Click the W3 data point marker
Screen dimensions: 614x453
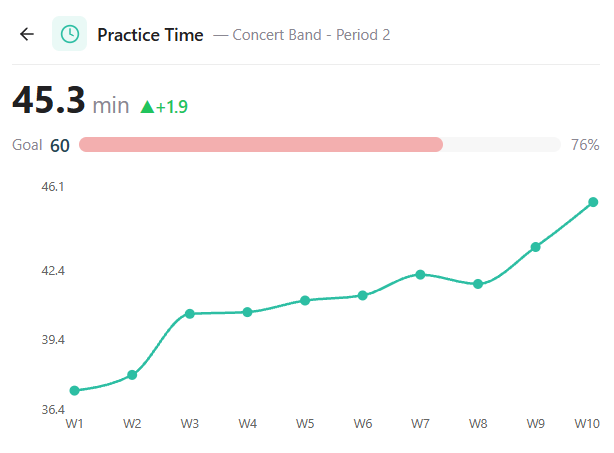click(189, 314)
